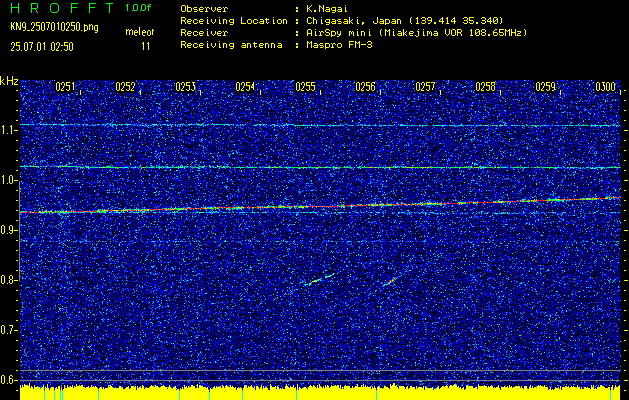Click the 0.9 frequency axis label
This screenshot has width=629, height=400.
(x=8, y=230)
